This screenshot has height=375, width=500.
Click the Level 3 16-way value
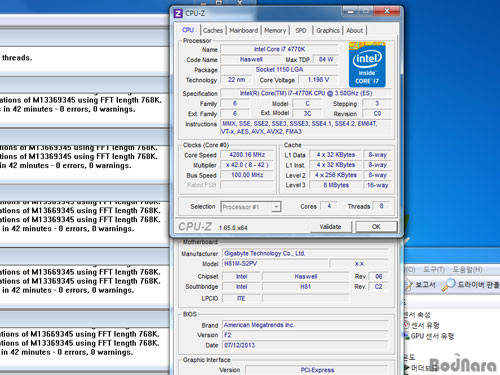[x=378, y=185]
